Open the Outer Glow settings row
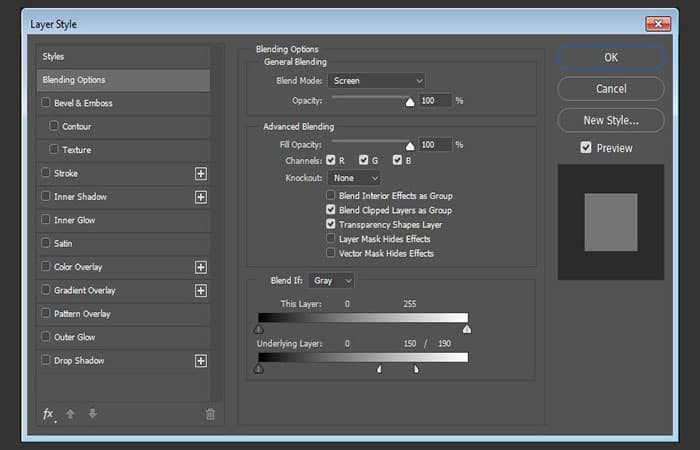This screenshot has height=450, width=700. (x=123, y=337)
